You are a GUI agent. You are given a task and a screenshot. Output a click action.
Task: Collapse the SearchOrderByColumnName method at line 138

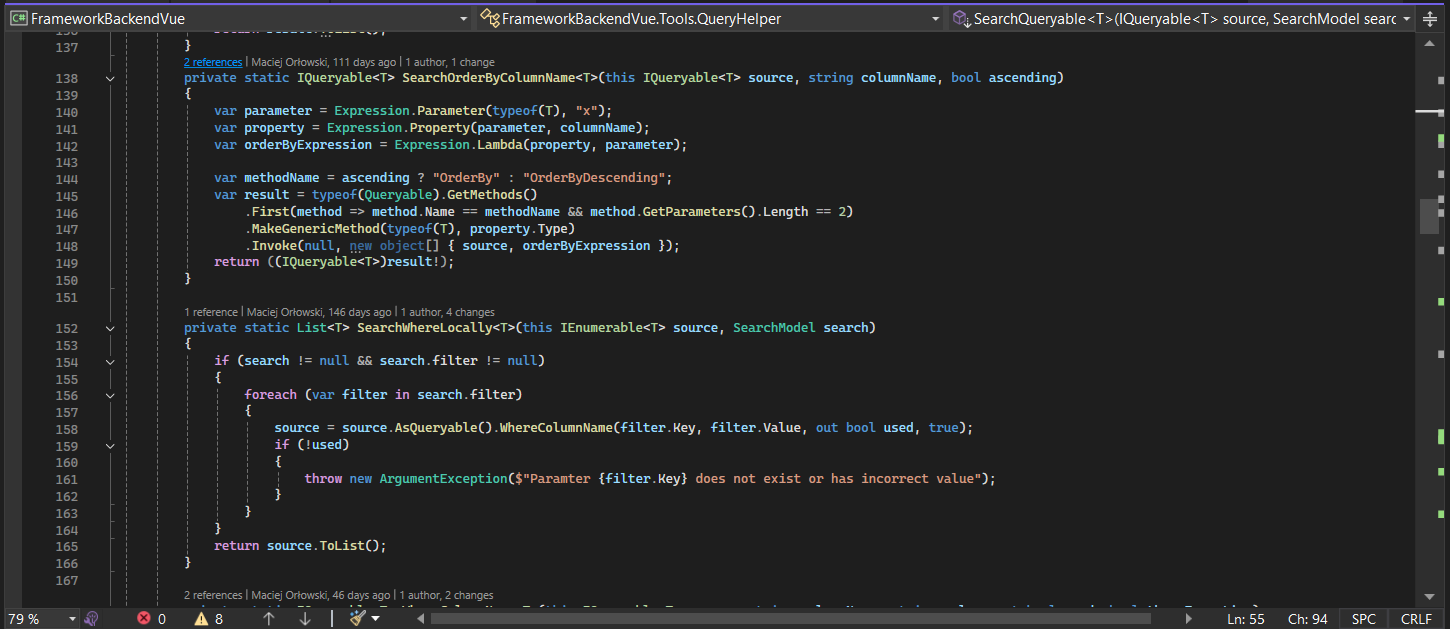(x=110, y=78)
